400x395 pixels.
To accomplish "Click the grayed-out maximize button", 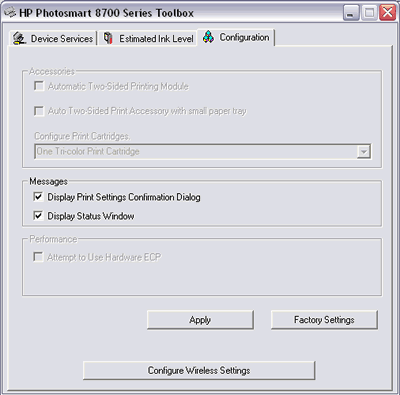I will click(369, 13).
